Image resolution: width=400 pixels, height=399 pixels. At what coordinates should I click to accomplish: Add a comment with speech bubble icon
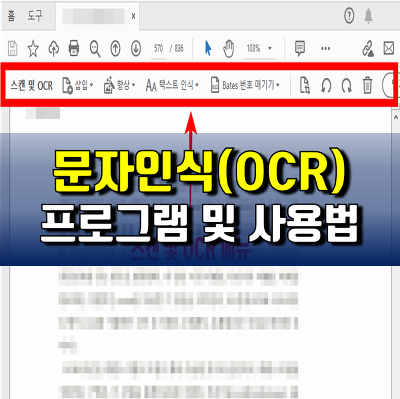300,48
